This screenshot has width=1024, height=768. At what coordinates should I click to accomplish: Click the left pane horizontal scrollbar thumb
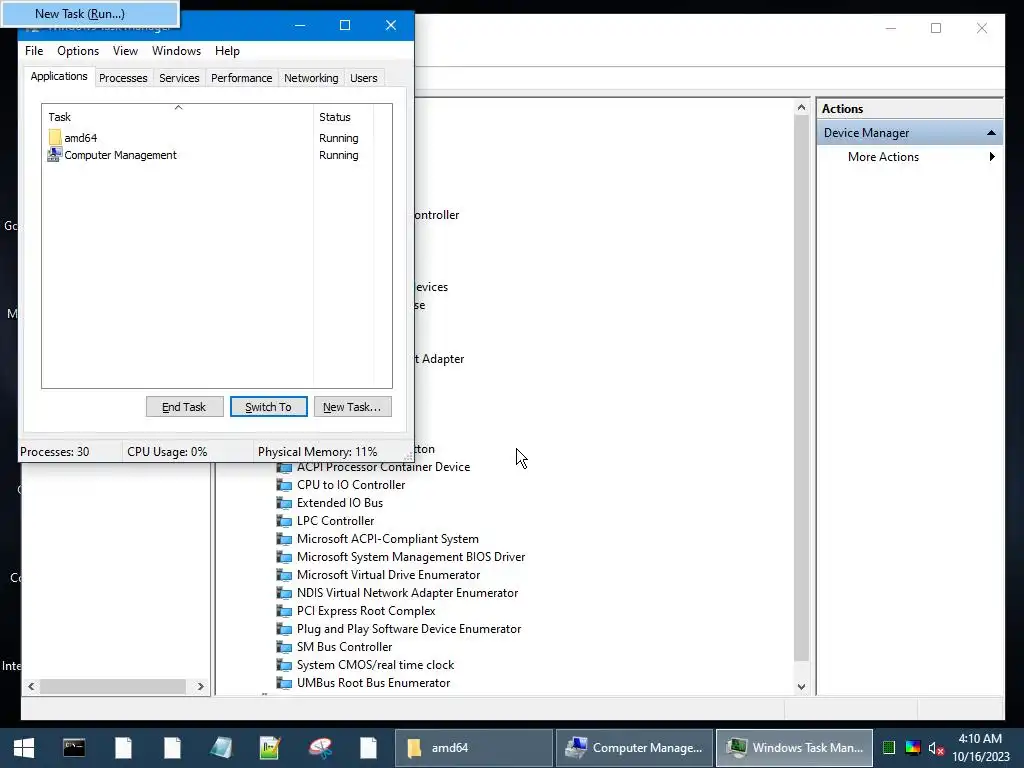click(112, 686)
